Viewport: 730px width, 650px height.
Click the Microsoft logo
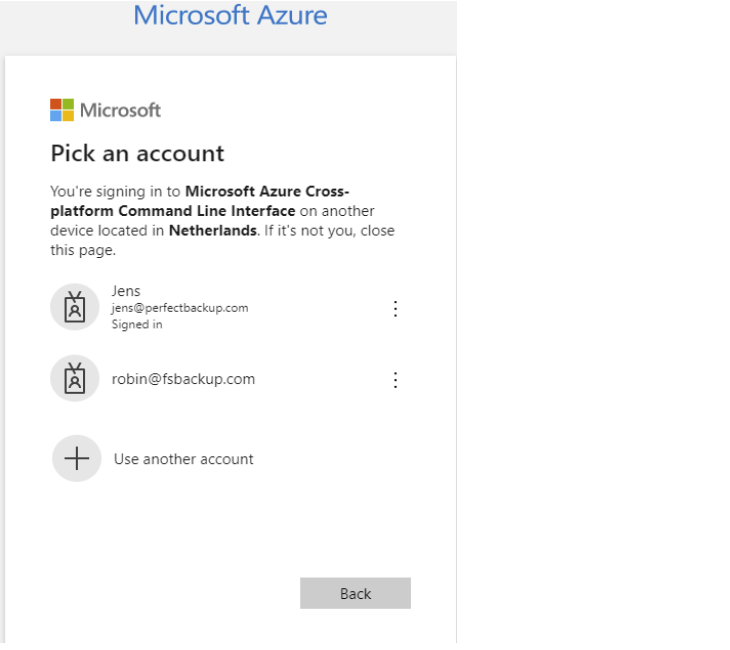click(x=105, y=110)
